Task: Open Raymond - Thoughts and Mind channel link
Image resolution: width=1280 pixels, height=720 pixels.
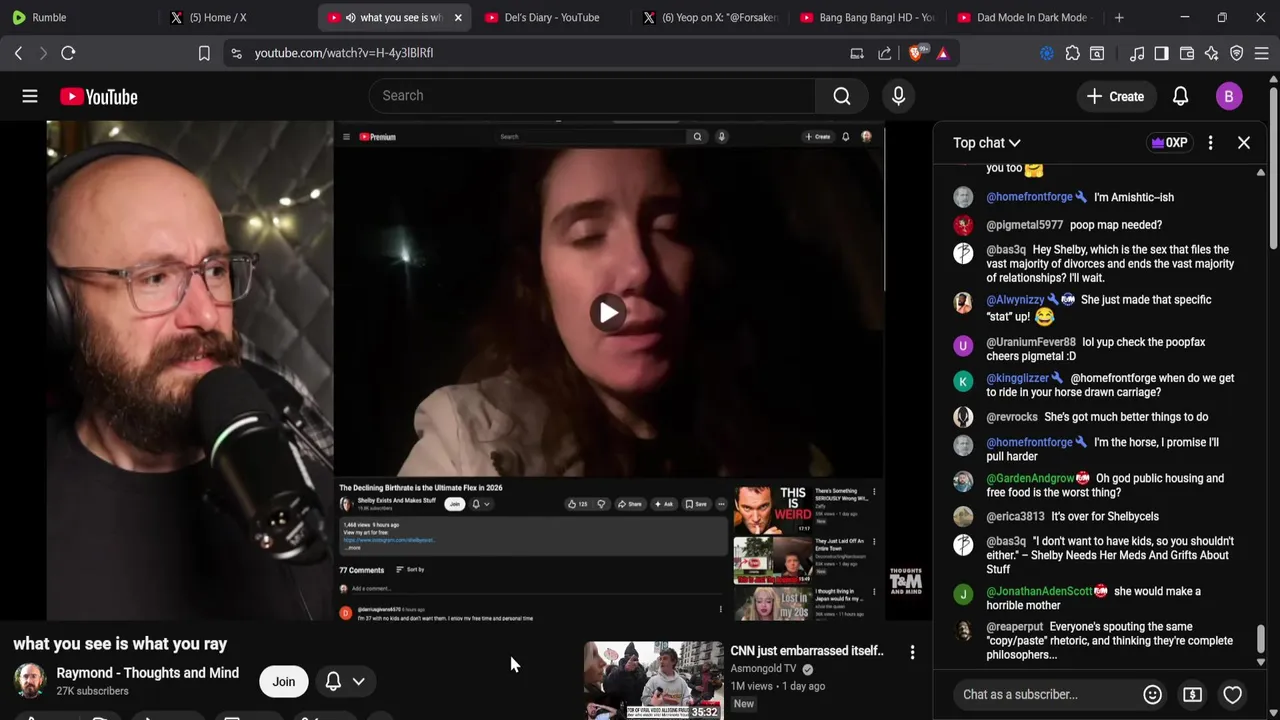Action: (147, 673)
